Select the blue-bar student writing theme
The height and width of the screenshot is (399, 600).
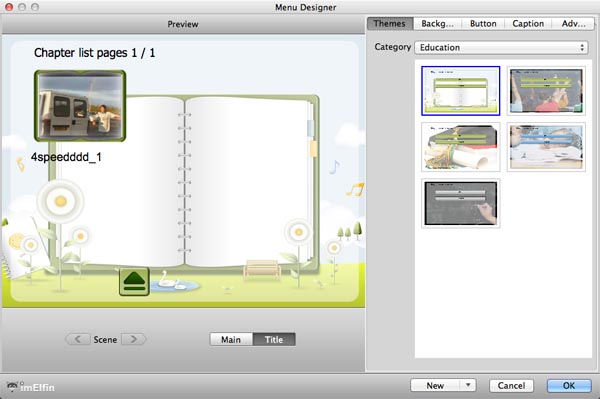(546, 147)
